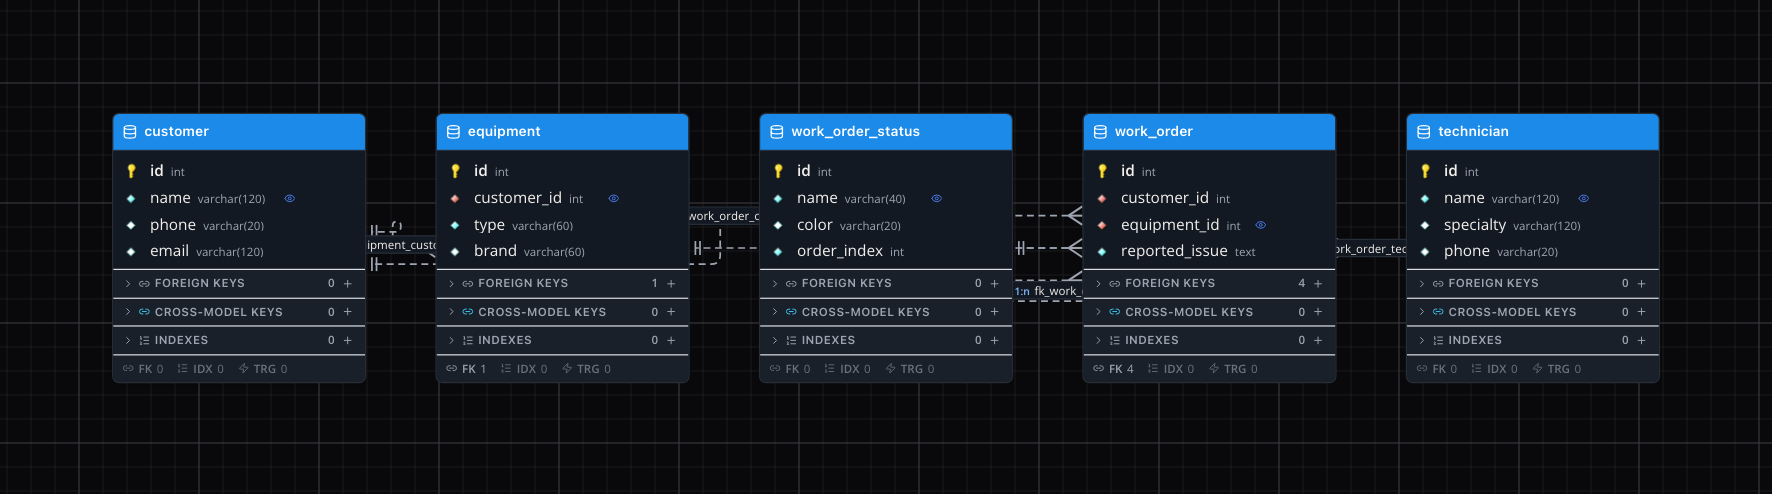Screen dimensions: 1772x494
Task: Click the primary key icon of equipment id
Action: tap(455, 171)
